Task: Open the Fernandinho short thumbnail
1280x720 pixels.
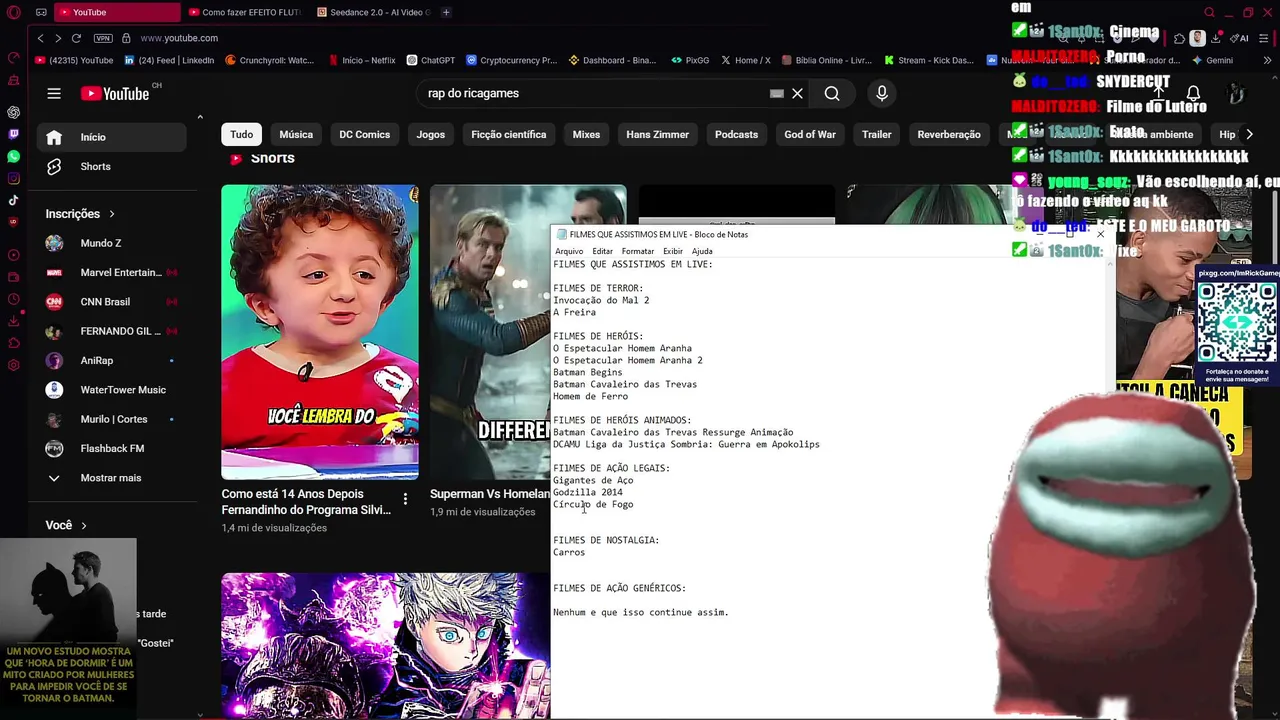Action: 320,332
